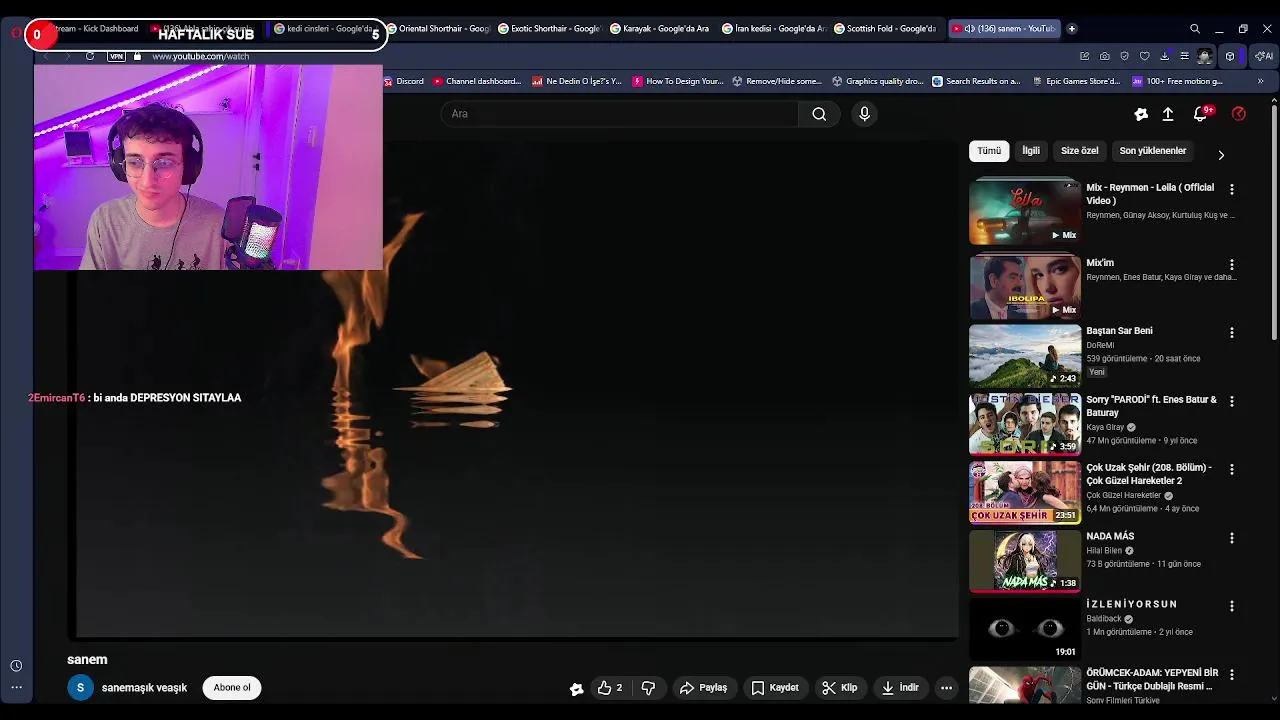
Task: Open Ne Dedin O İşe bookmark
Action: pyautogui.click(x=577, y=81)
